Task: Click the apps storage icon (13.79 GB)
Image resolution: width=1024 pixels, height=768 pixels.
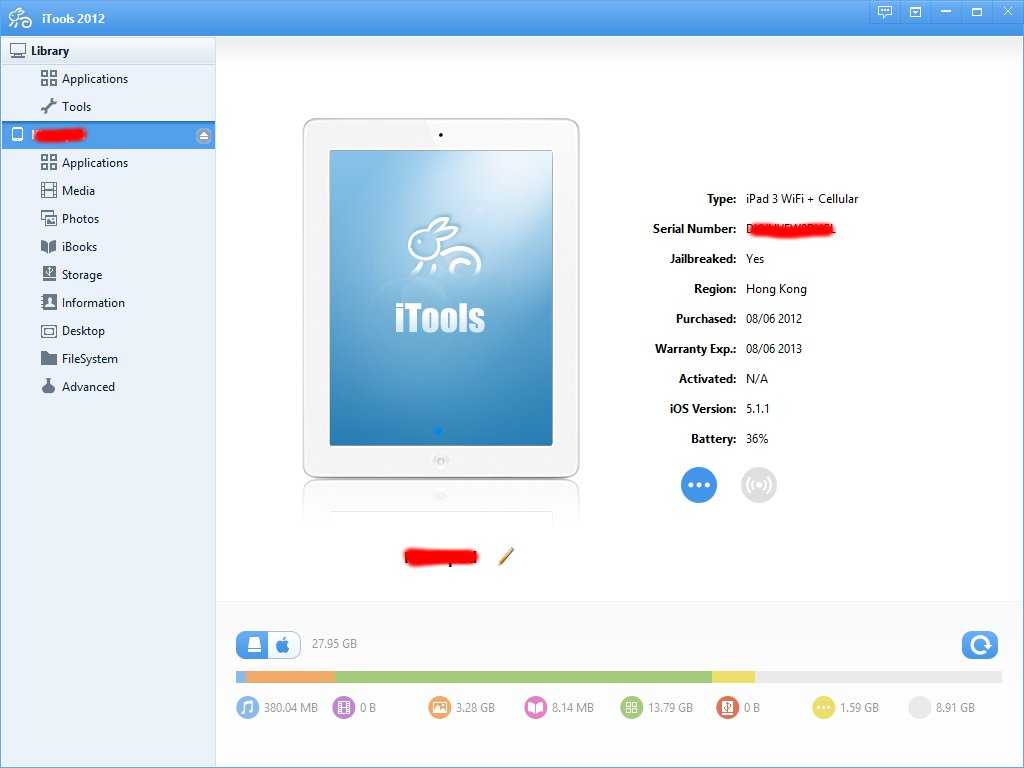Action: [632, 707]
